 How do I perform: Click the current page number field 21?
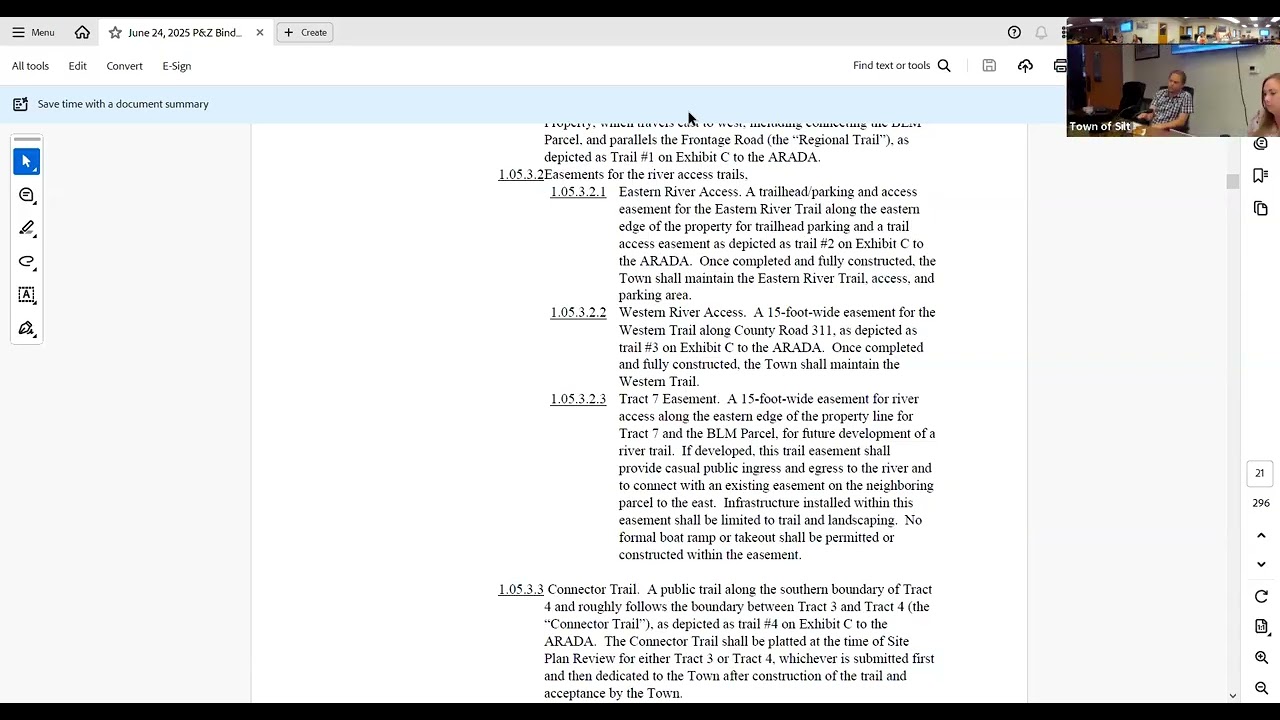pyautogui.click(x=1260, y=473)
